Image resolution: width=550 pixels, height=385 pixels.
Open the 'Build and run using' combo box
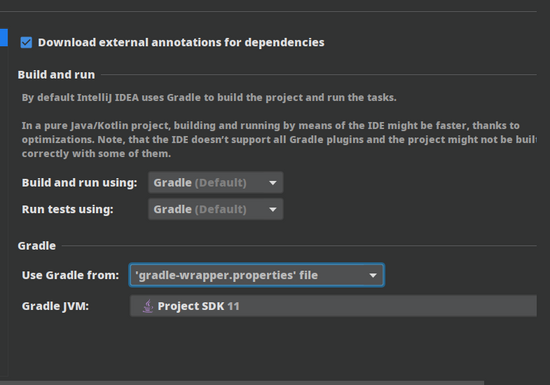click(x=215, y=182)
